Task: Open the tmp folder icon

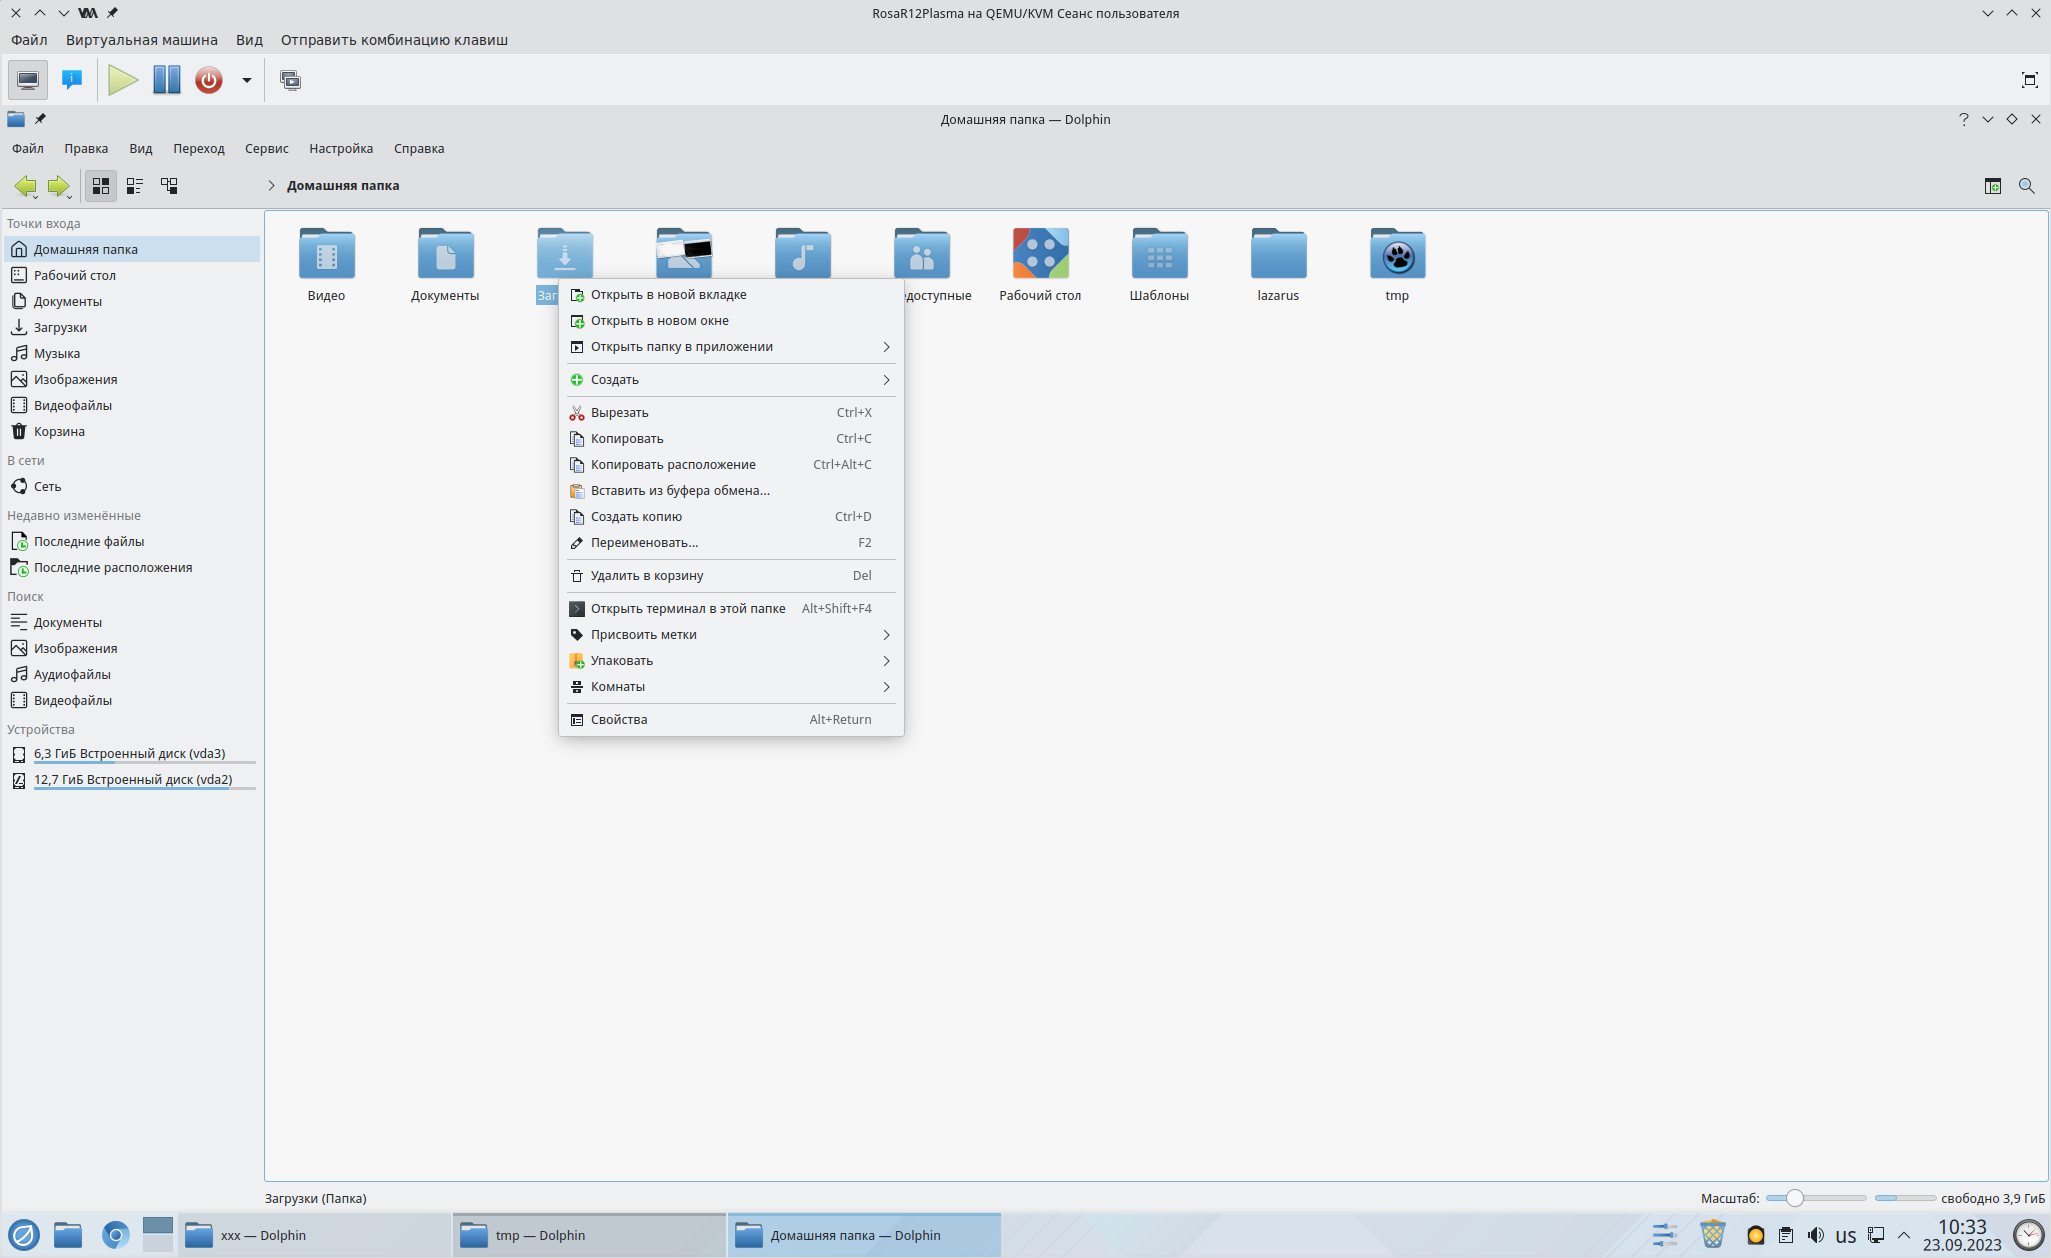Action: point(1396,255)
